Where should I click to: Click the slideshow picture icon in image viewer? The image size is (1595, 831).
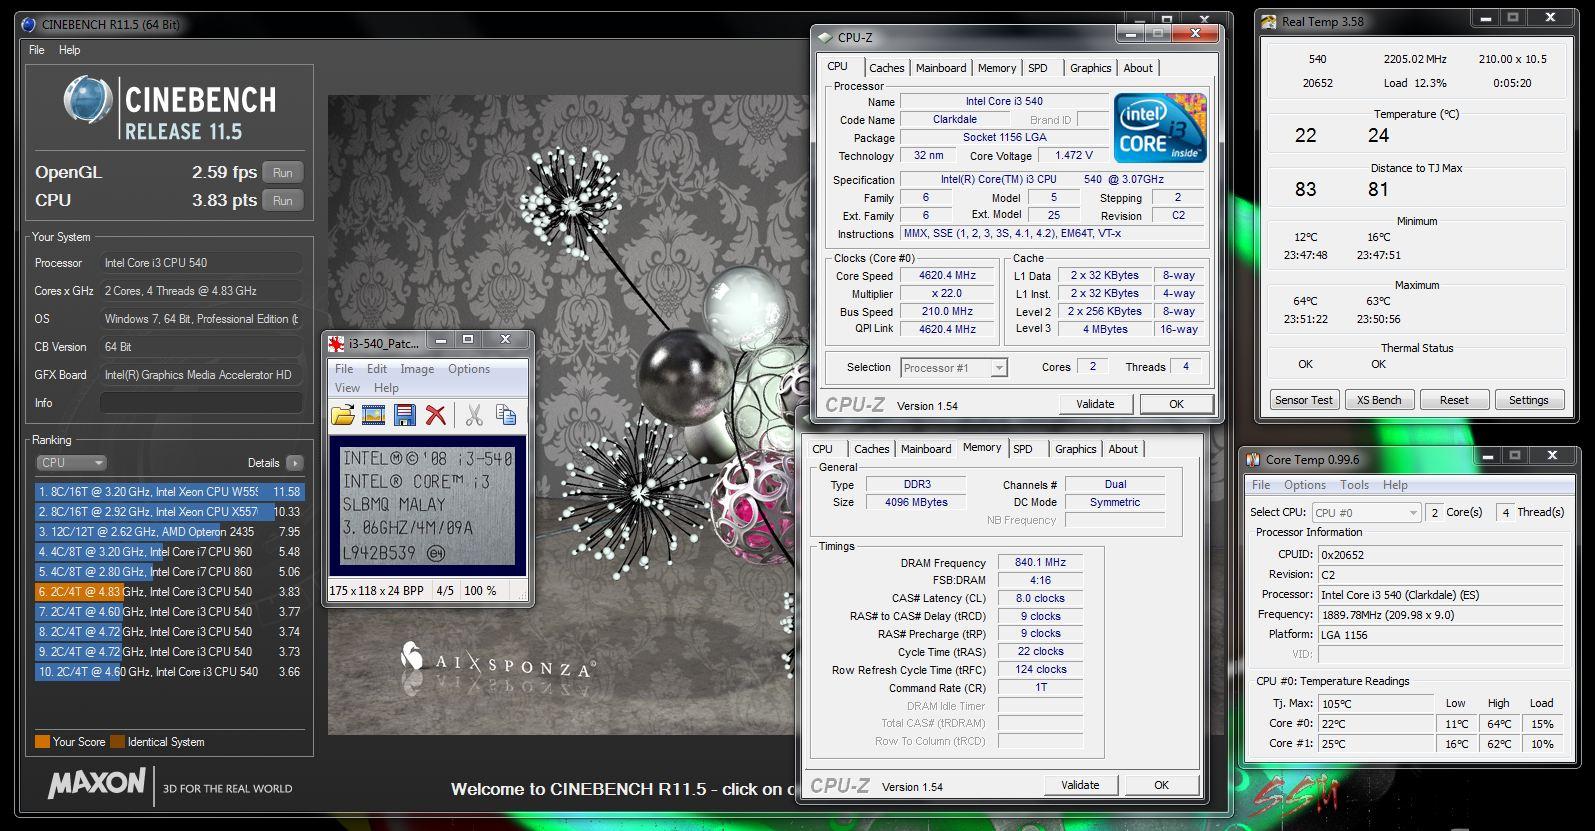[x=374, y=415]
